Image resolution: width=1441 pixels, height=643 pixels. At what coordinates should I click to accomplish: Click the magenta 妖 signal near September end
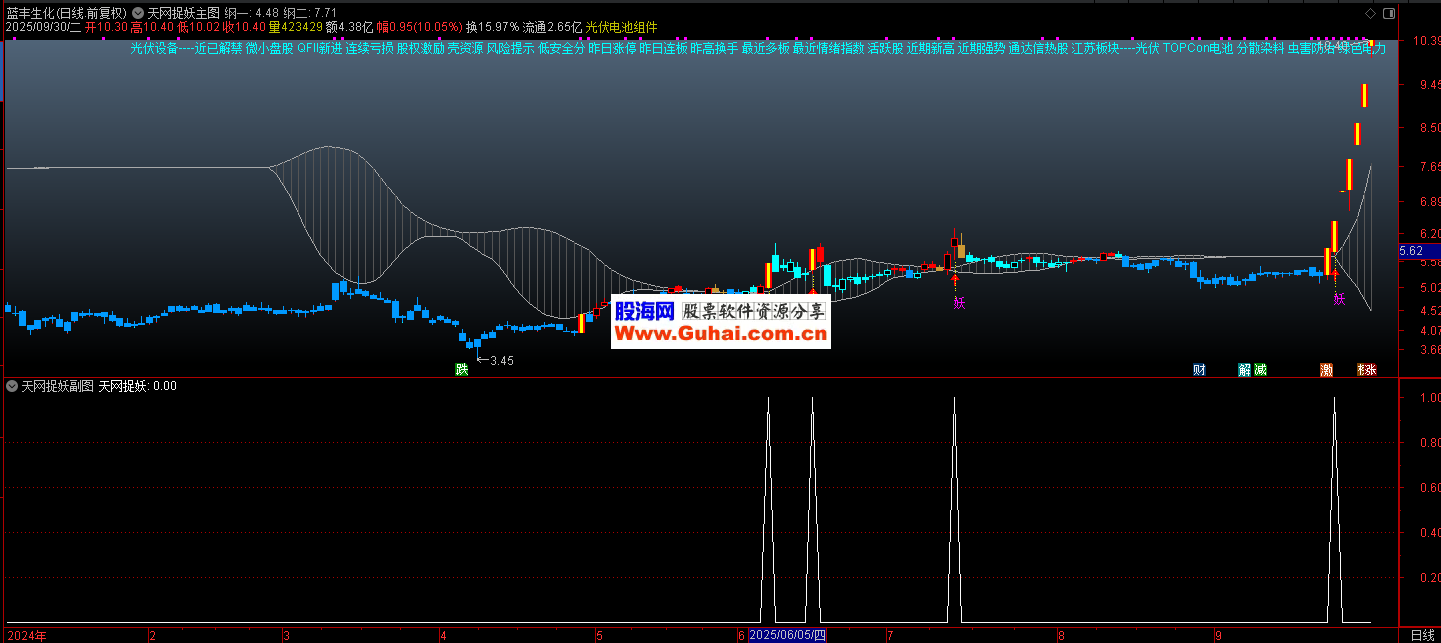click(1339, 299)
